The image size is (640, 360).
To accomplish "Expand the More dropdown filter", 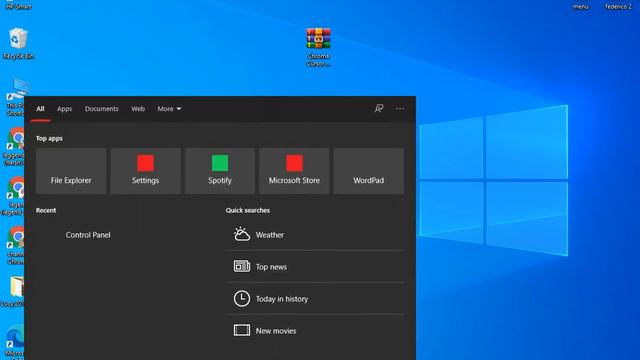I will click(169, 109).
